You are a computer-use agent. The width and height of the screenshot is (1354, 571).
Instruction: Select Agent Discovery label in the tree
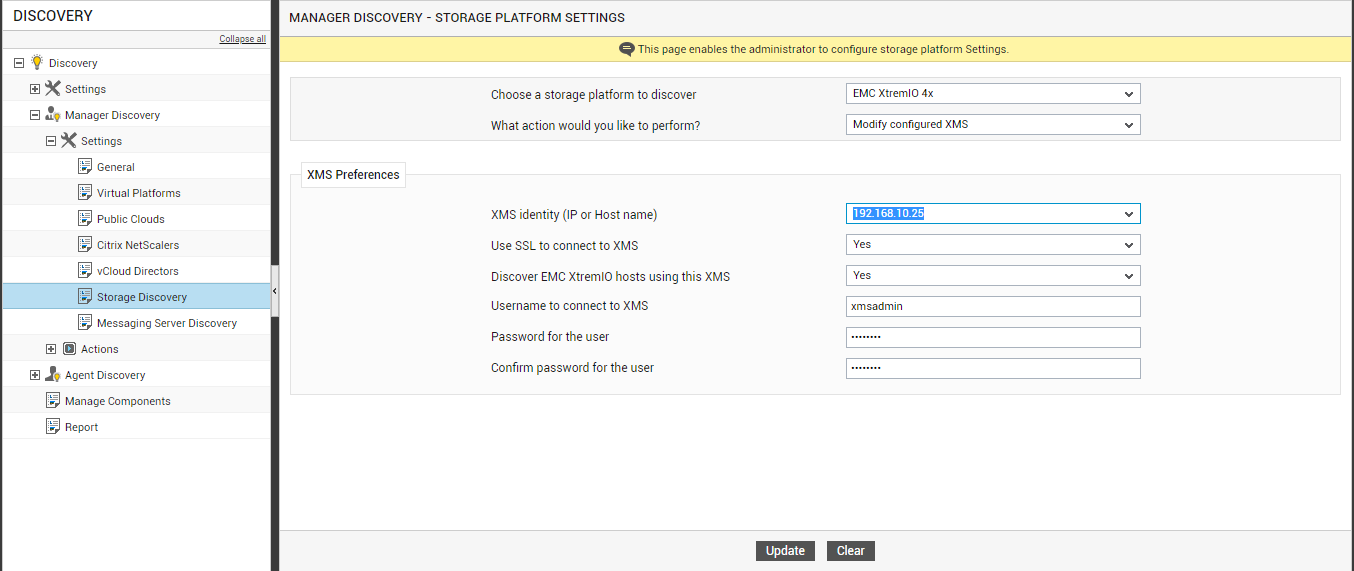[x=105, y=375]
